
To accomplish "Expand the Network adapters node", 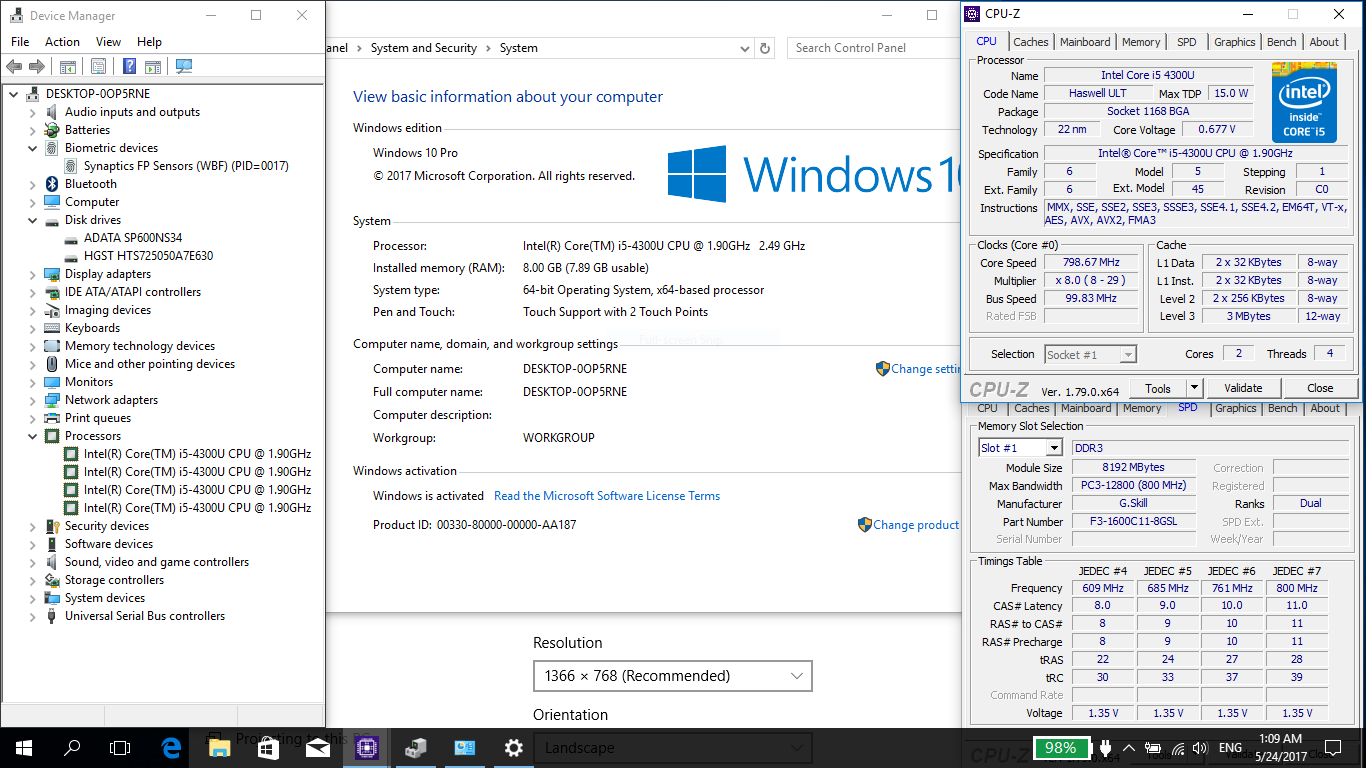I will [33, 400].
